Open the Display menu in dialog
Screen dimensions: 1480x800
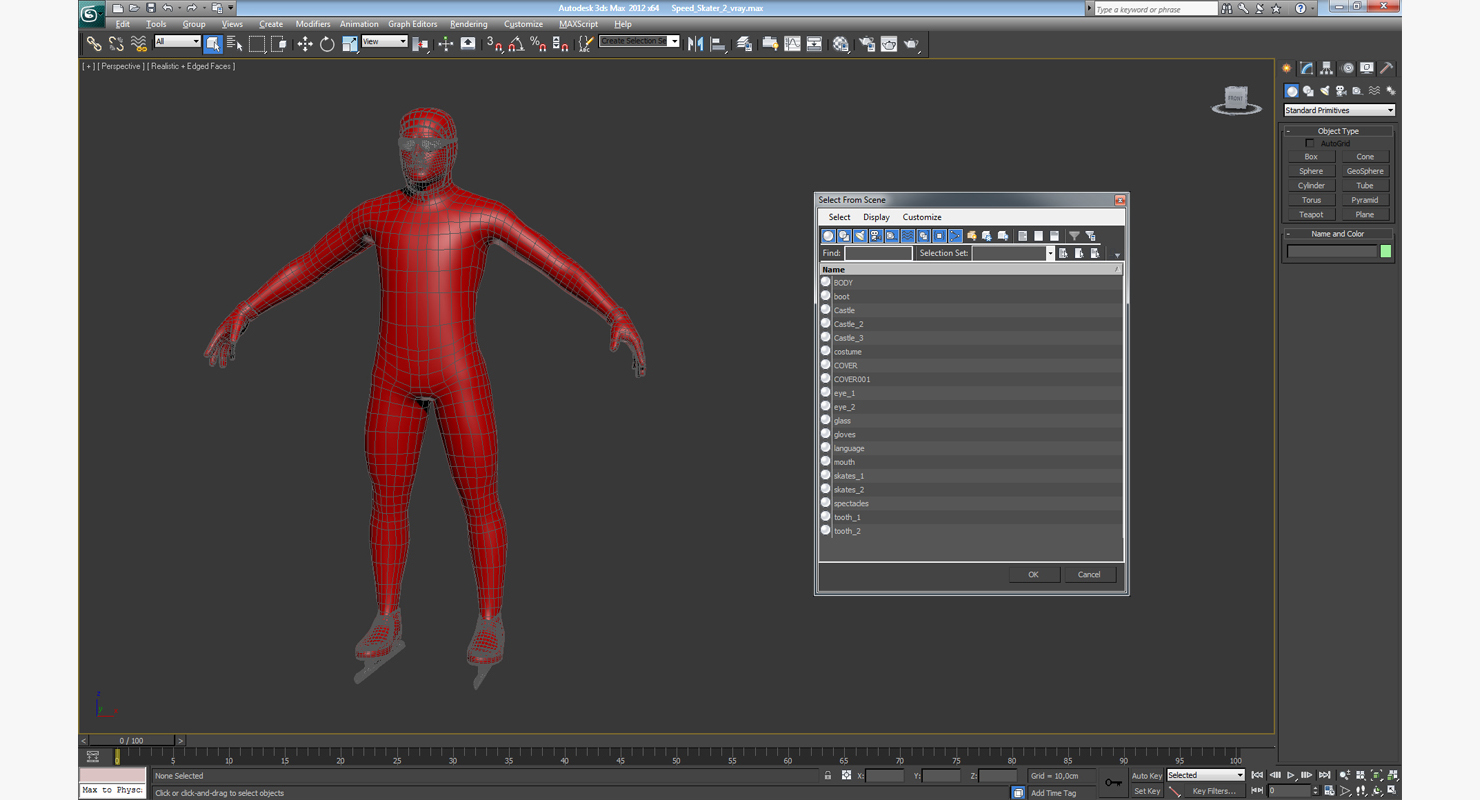click(x=876, y=217)
